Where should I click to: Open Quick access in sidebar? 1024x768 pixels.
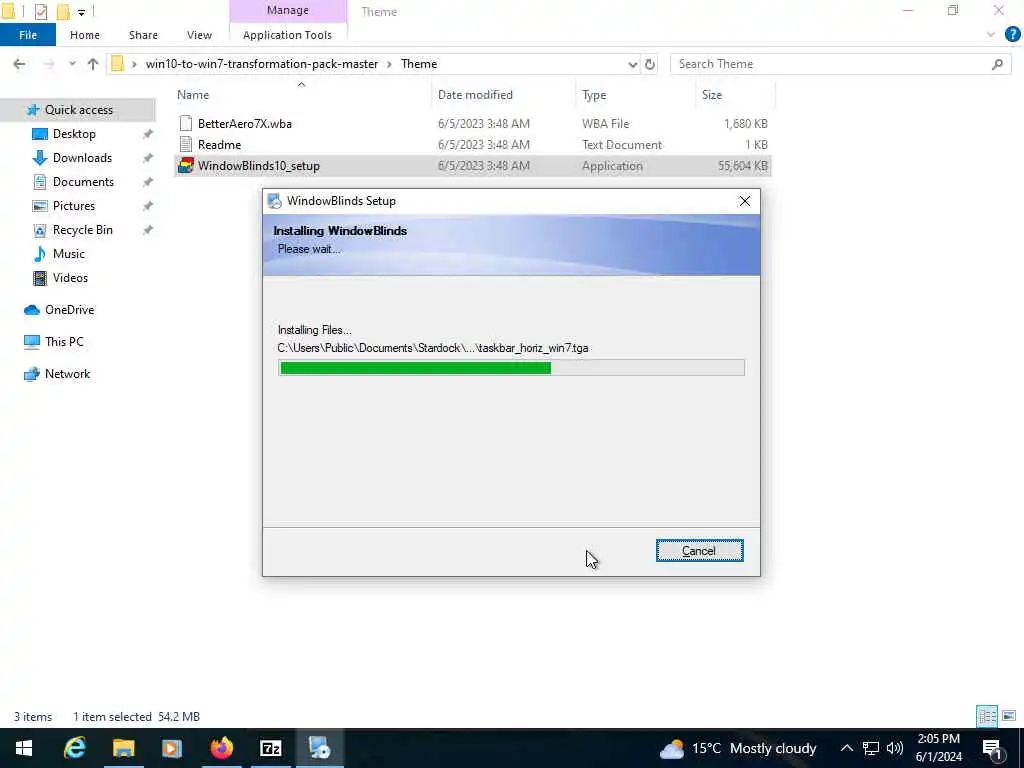[x=78, y=110]
